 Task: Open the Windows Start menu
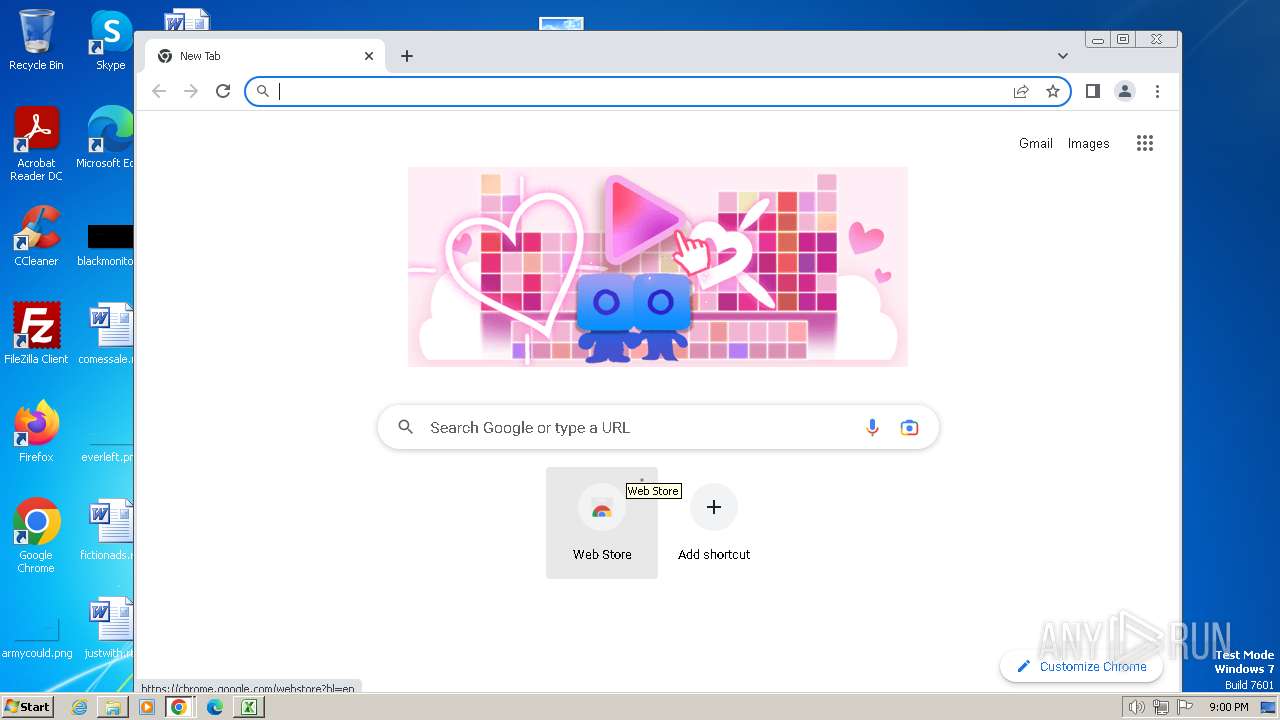coord(27,707)
